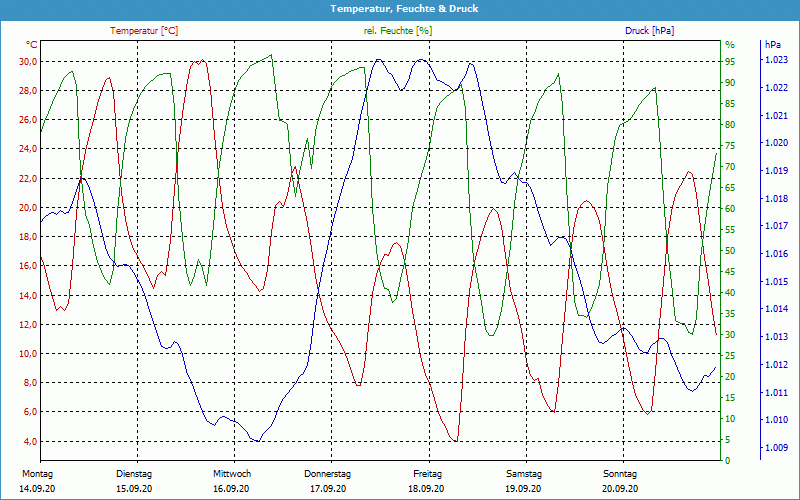
Task: Click the 'Samstag' day label
Action: click(x=523, y=473)
